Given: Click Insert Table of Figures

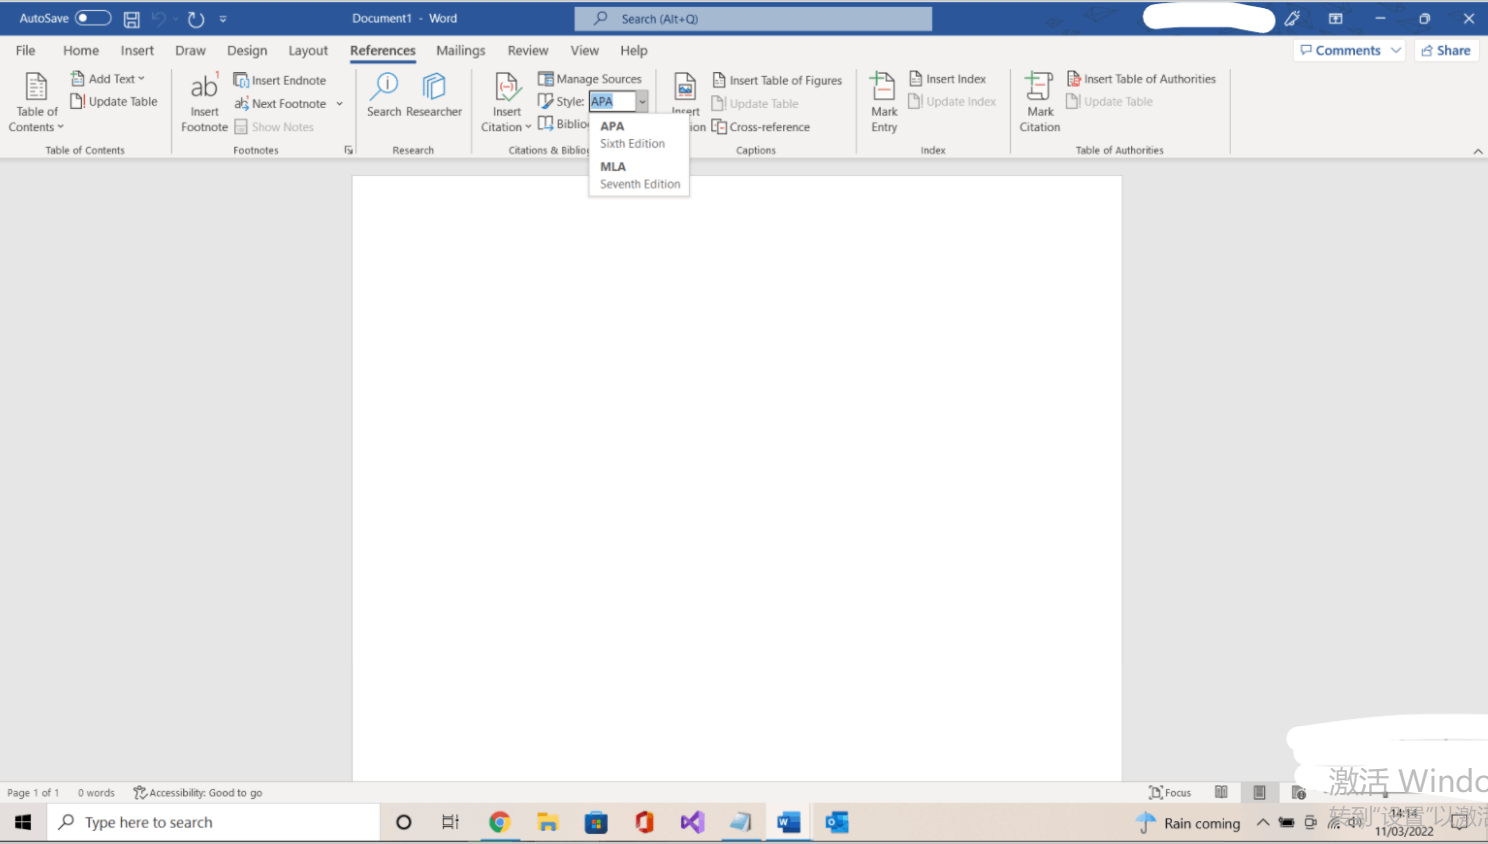Looking at the screenshot, I should [777, 80].
